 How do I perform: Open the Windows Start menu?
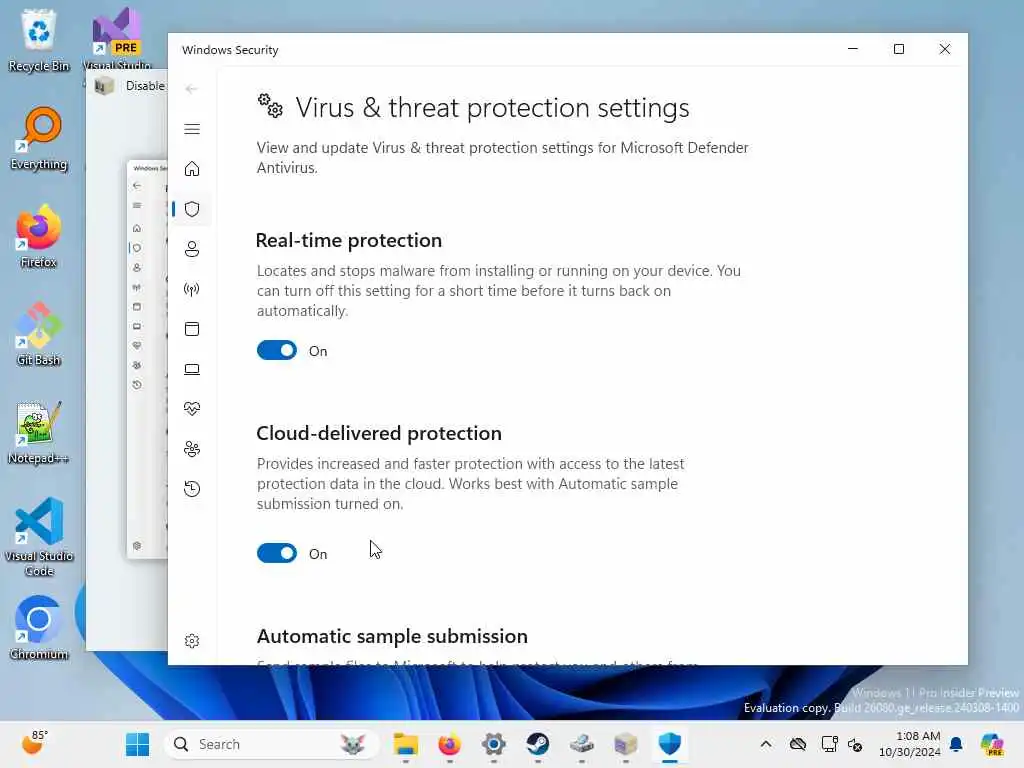[x=137, y=744]
